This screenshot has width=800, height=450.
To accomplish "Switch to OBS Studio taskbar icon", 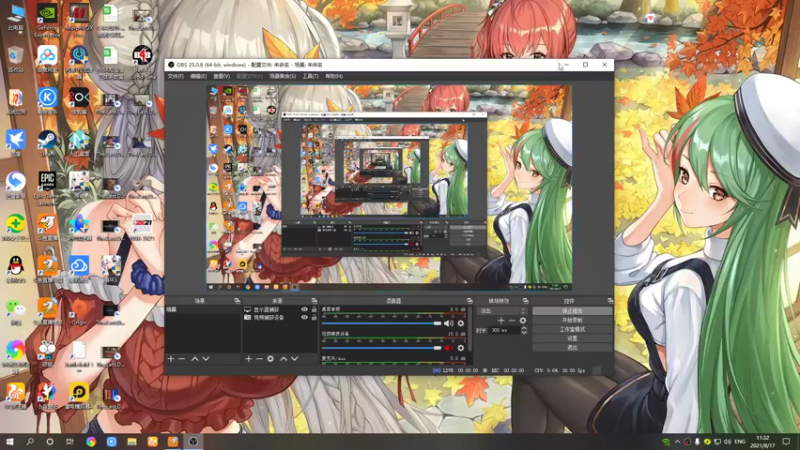I will [x=193, y=442].
